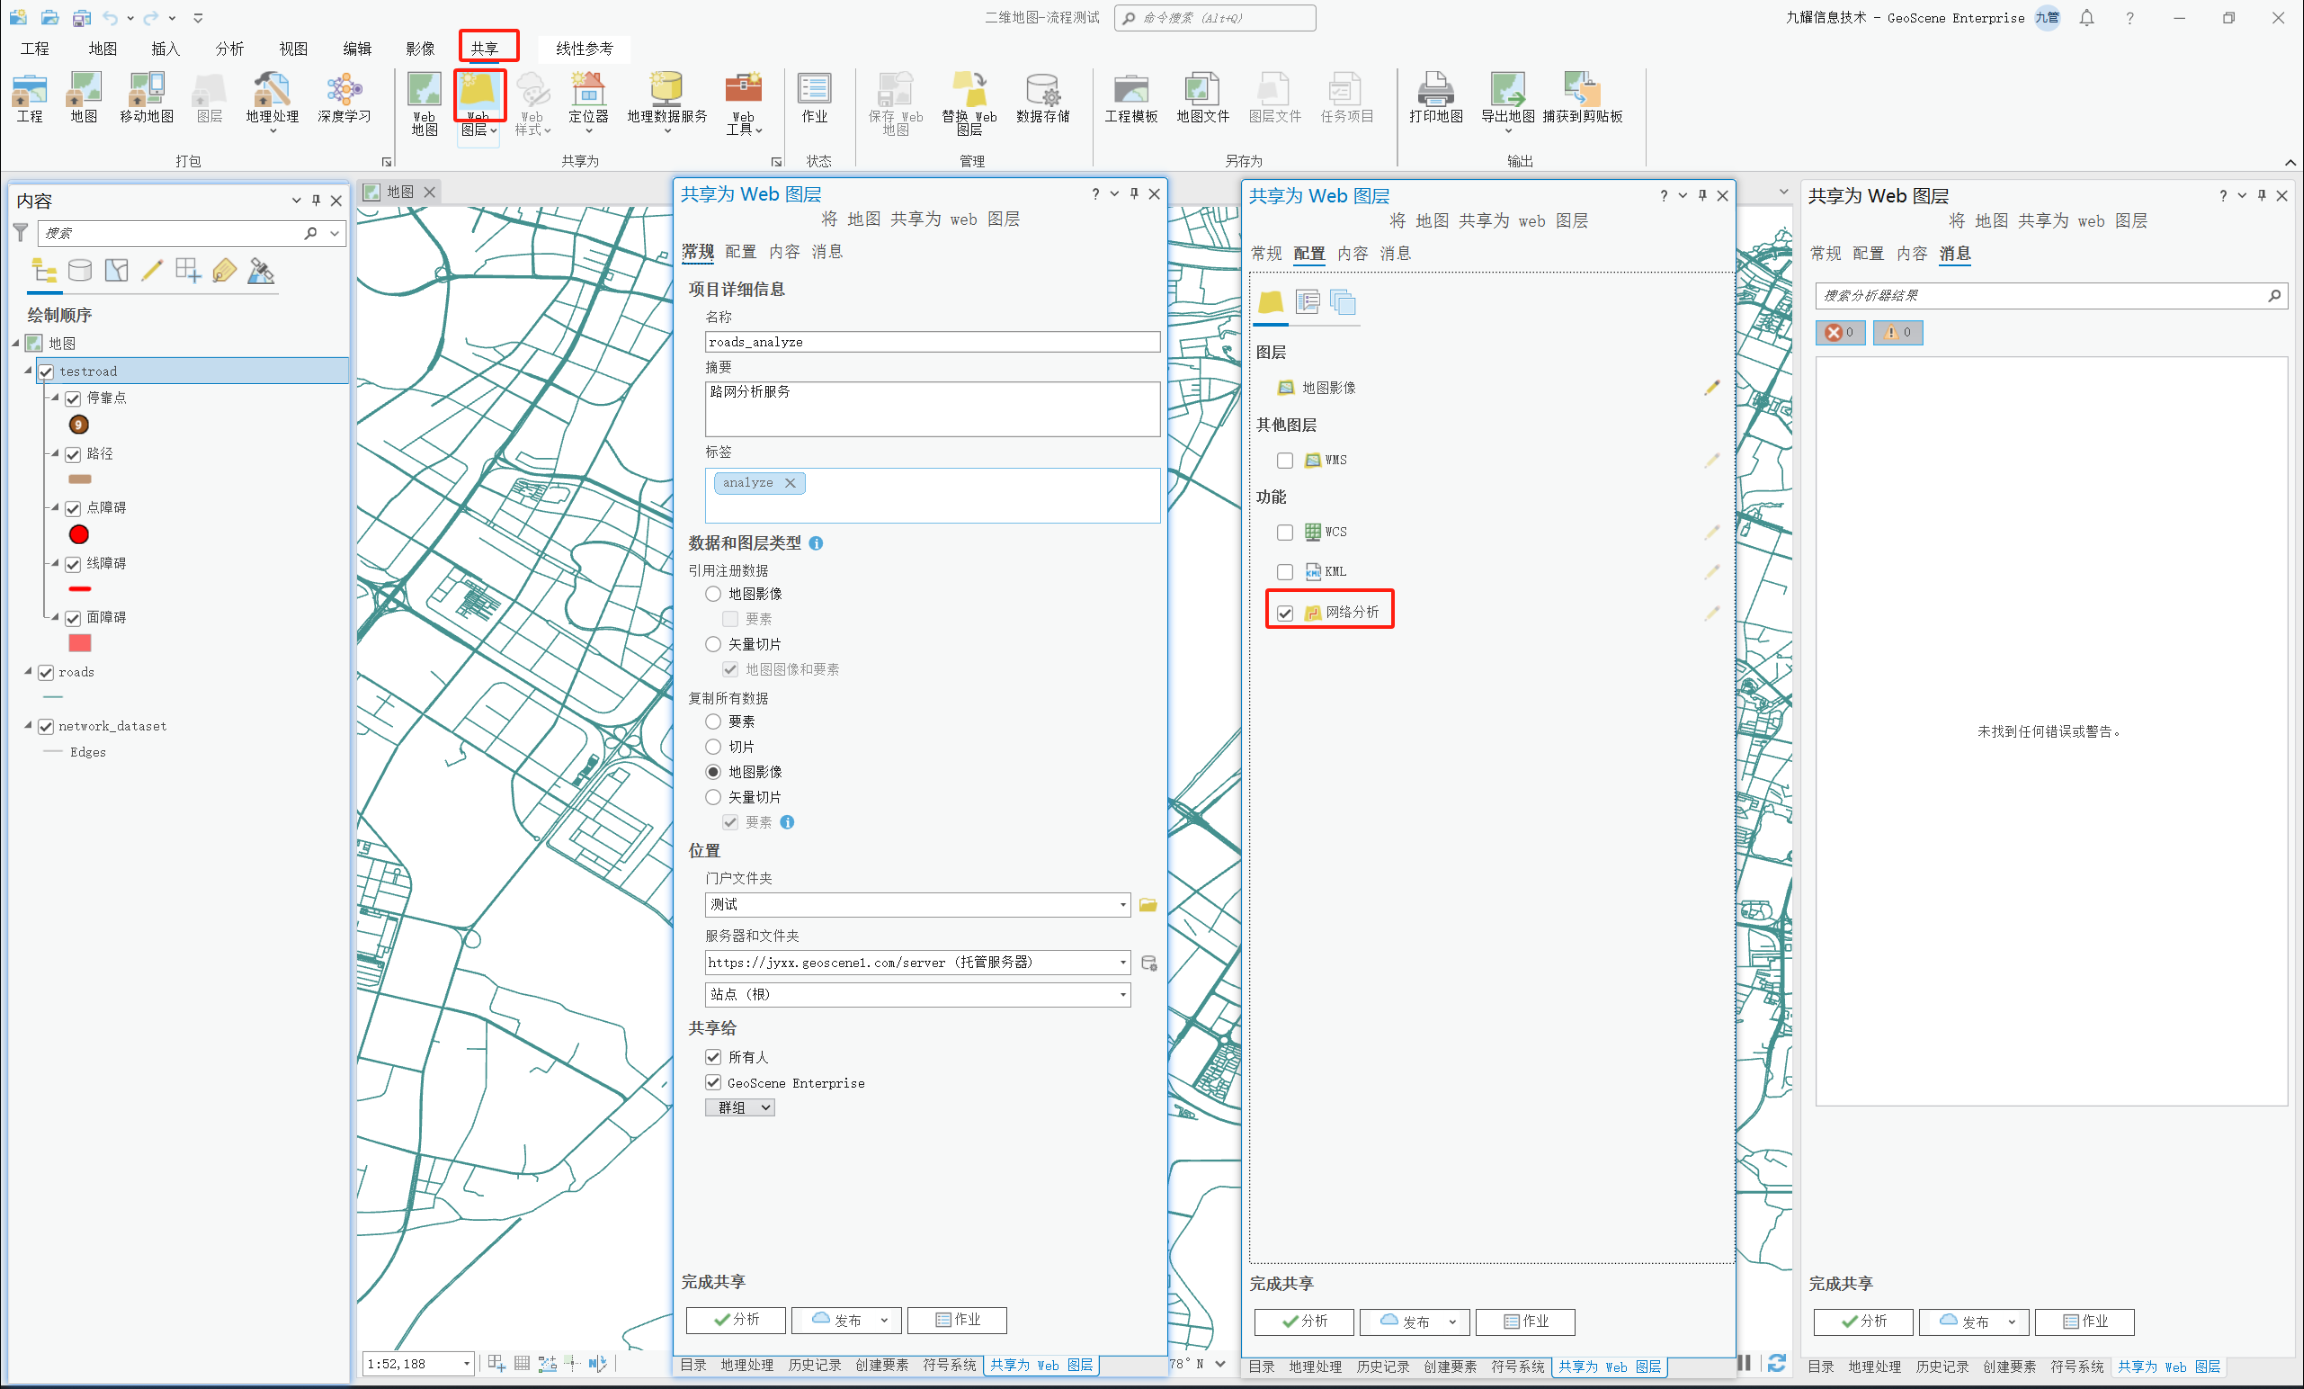The image size is (2304, 1389).
Task: Select the 切片 radio under 复制所有数据
Action: point(713,747)
